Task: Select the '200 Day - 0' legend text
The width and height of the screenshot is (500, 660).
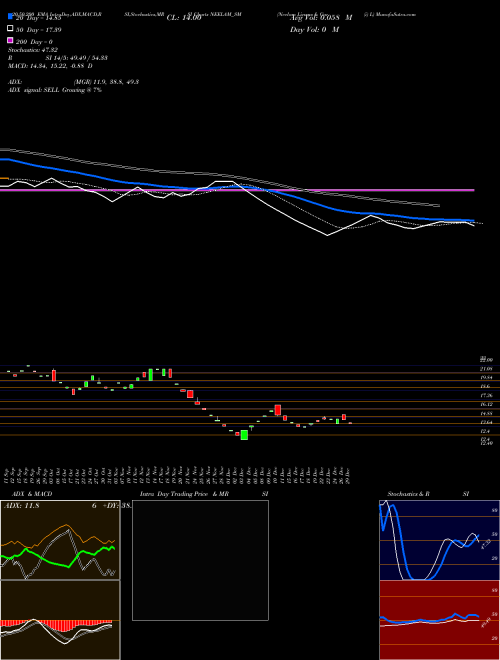Action: [x=34, y=42]
